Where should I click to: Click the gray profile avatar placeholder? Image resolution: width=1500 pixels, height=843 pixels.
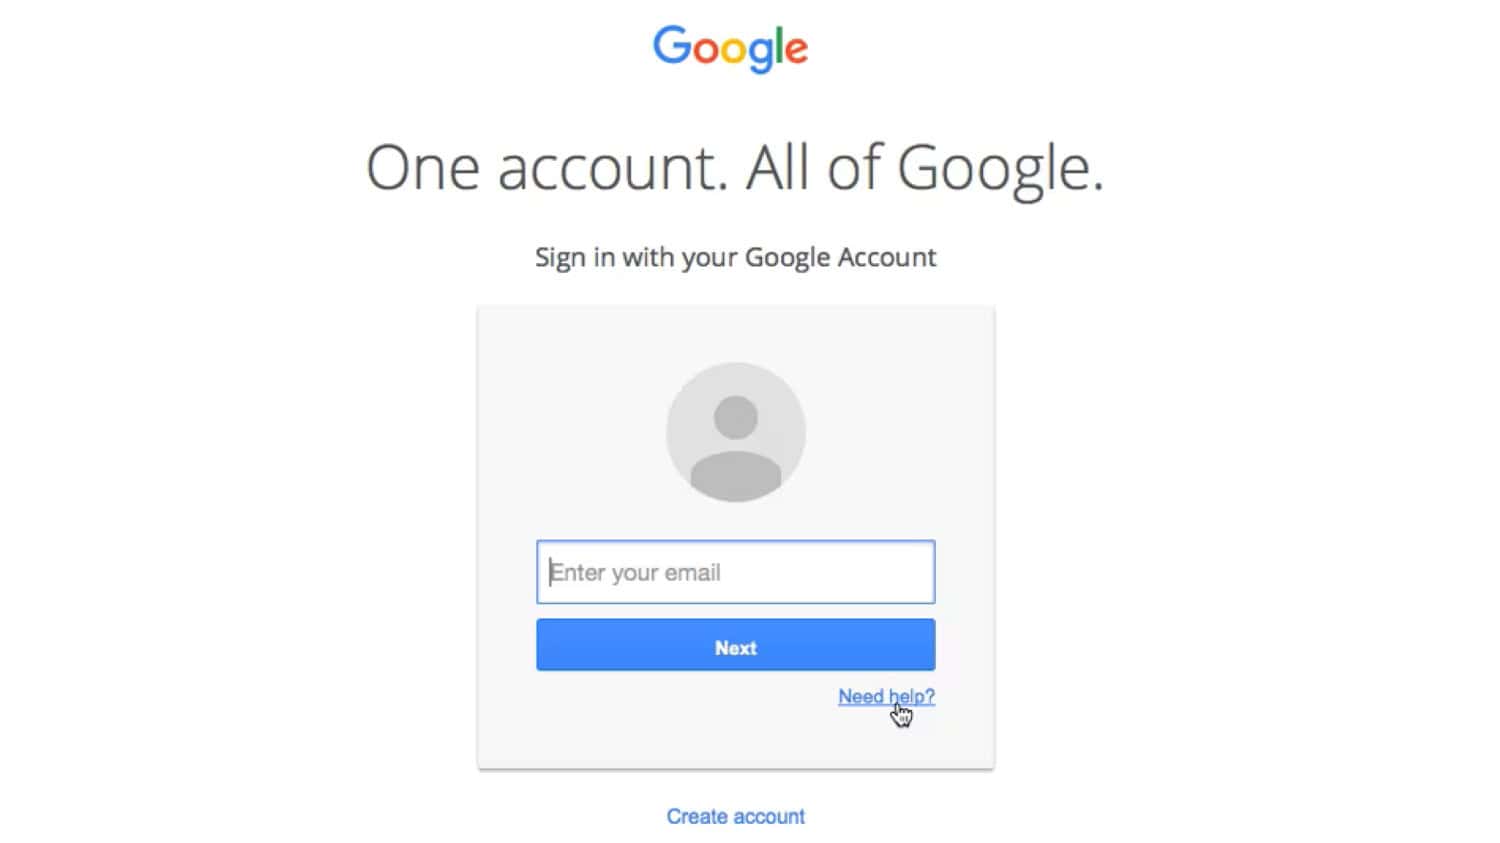(x=736, y=432)
